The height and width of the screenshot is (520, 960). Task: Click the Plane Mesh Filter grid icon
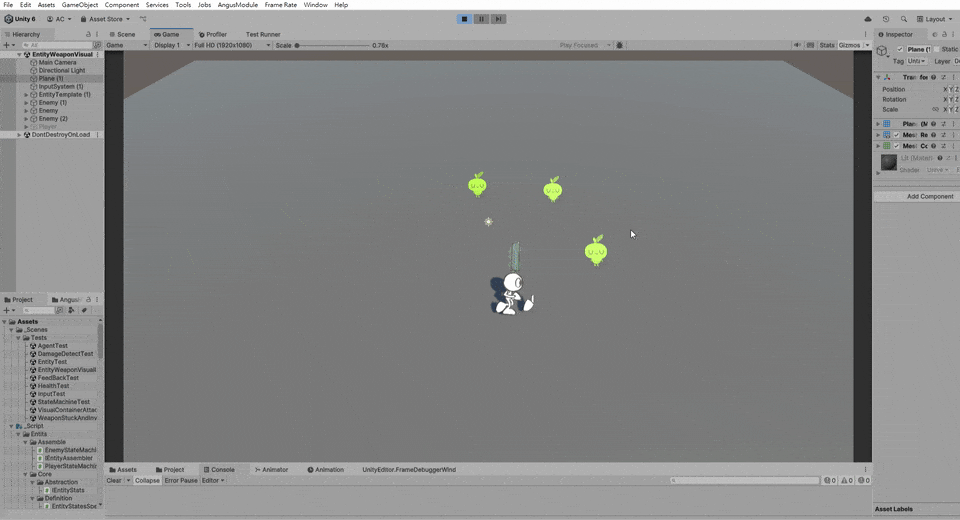(x=887, y=124)
